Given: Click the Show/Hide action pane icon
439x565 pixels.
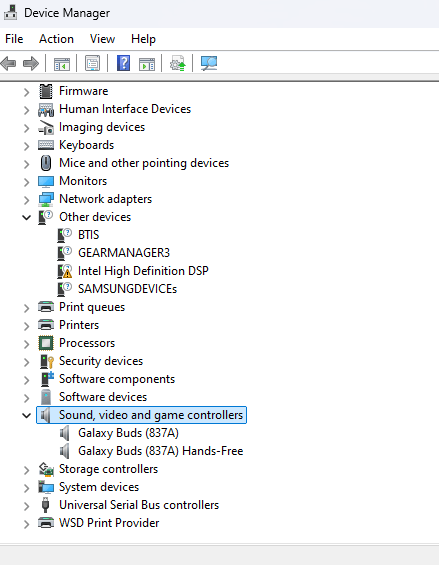Looking at the screenshot, I should pos(147,64).
